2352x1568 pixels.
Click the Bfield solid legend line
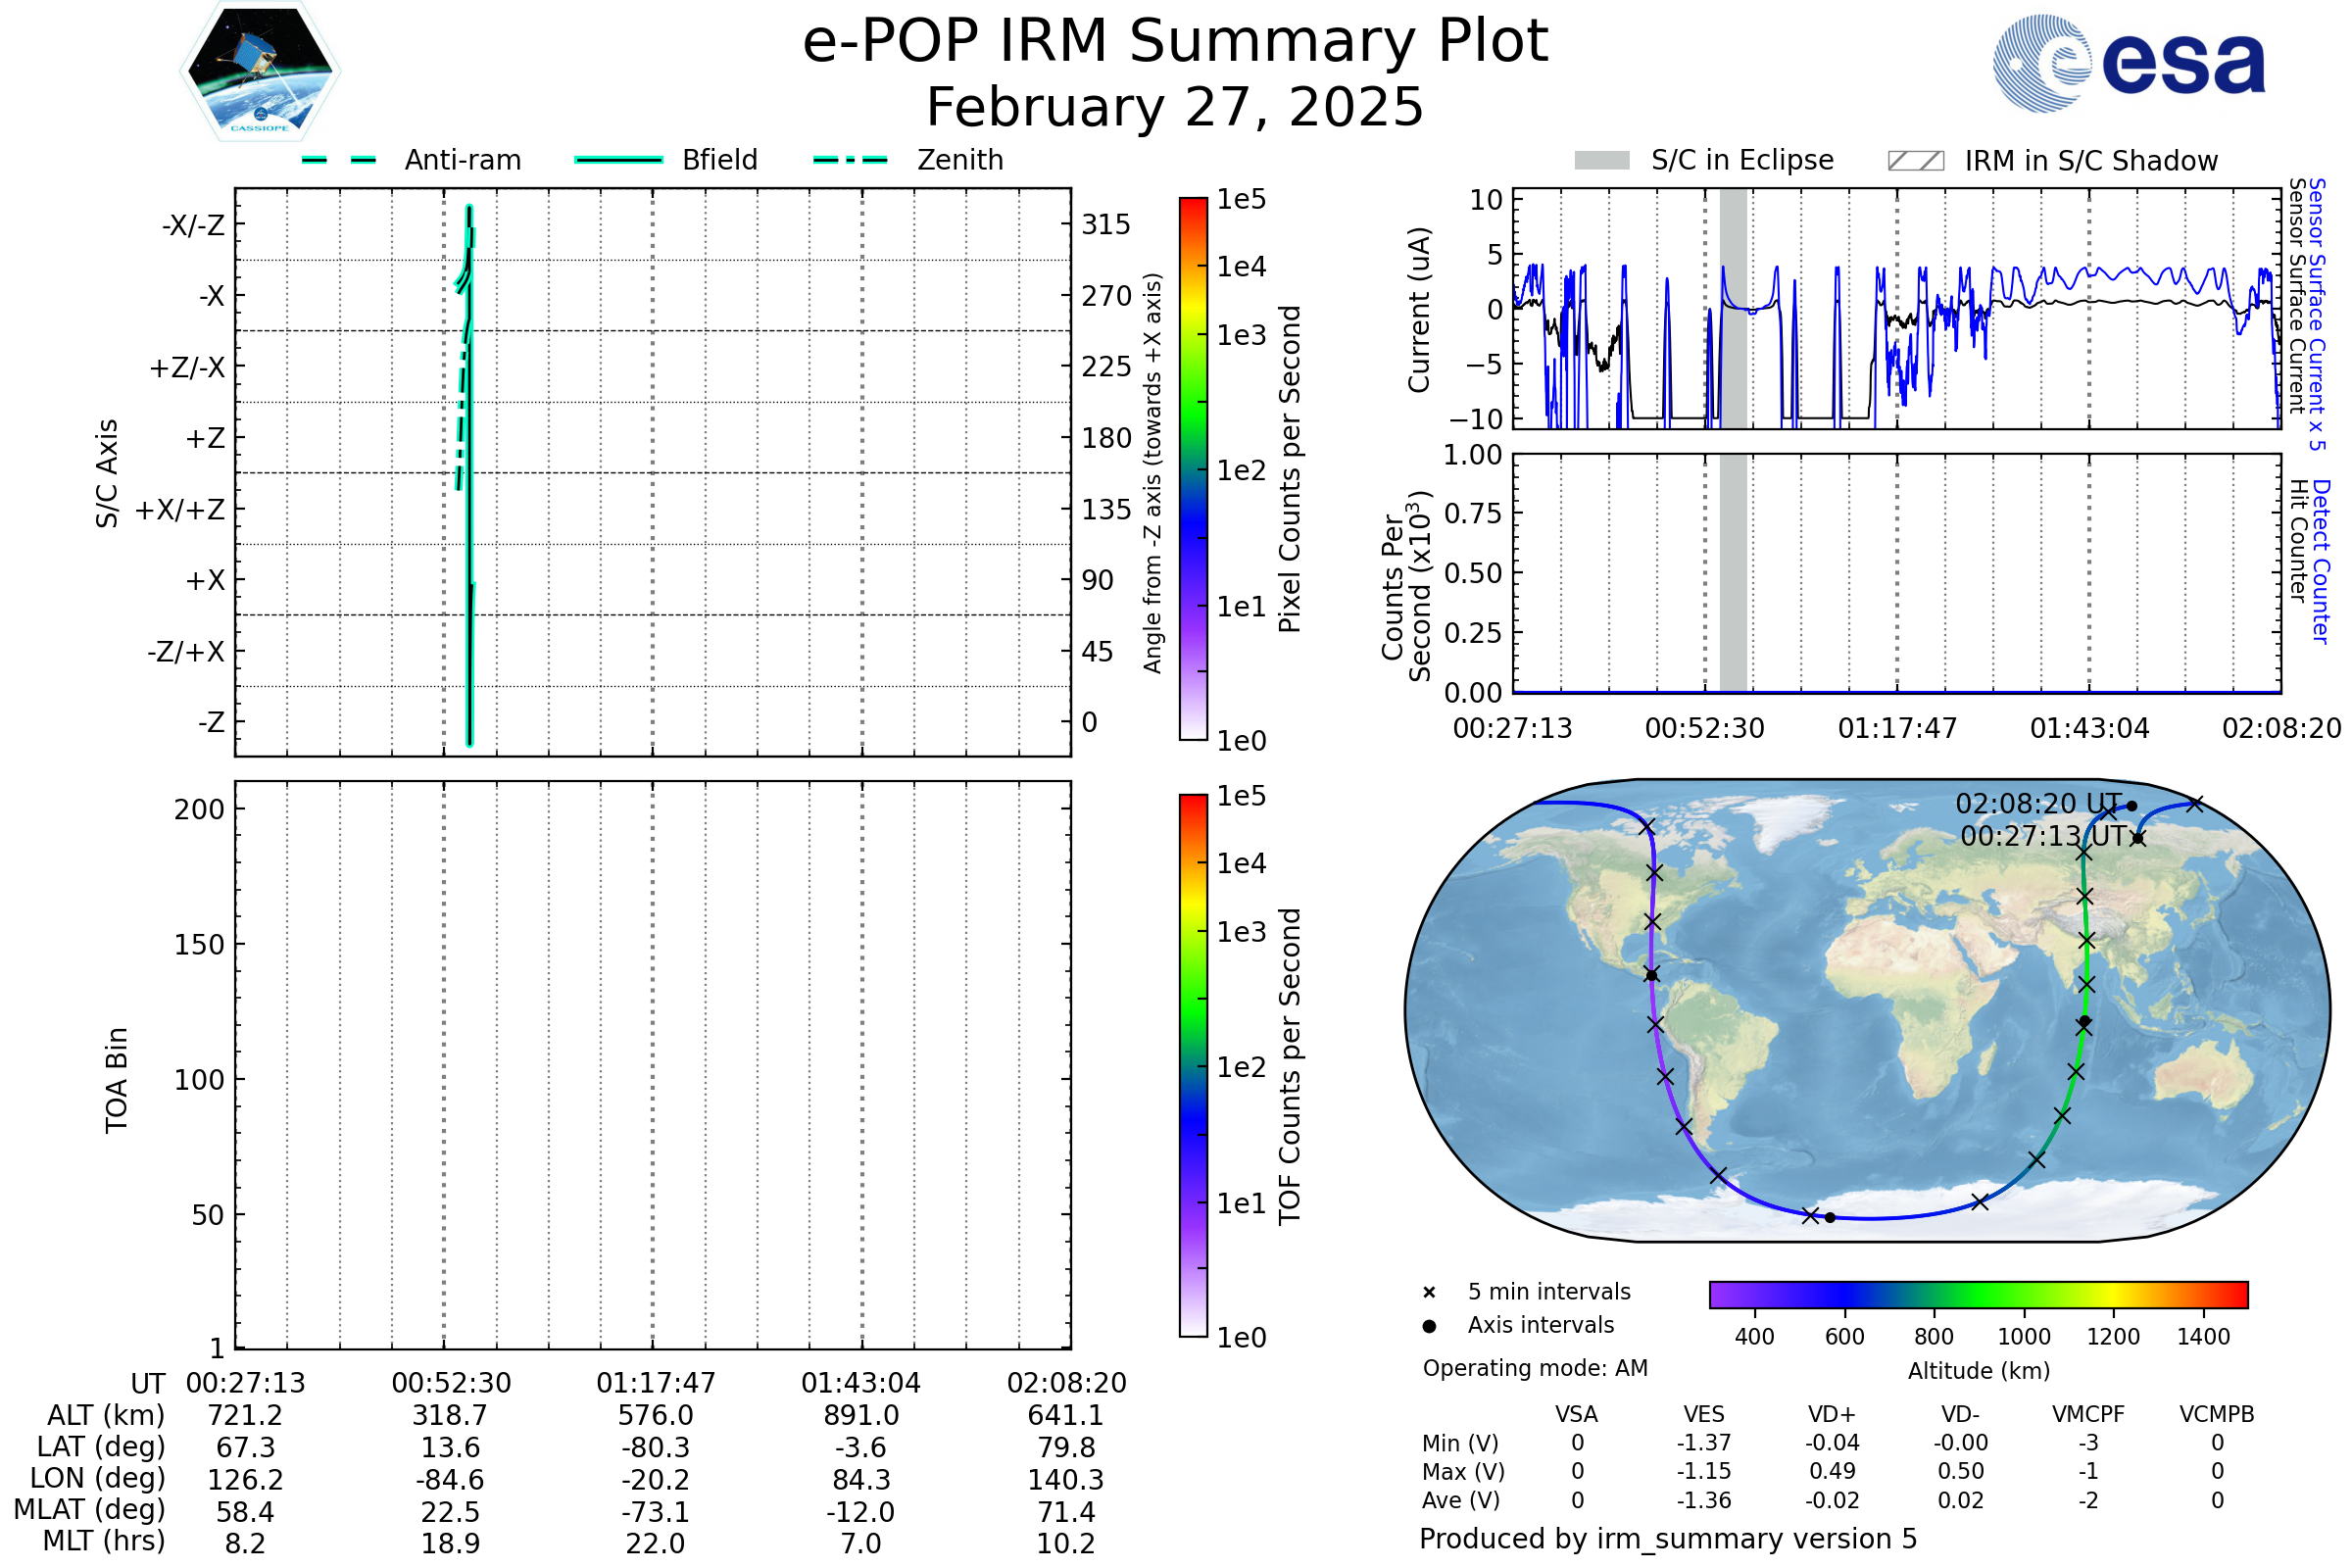[619, 160]
